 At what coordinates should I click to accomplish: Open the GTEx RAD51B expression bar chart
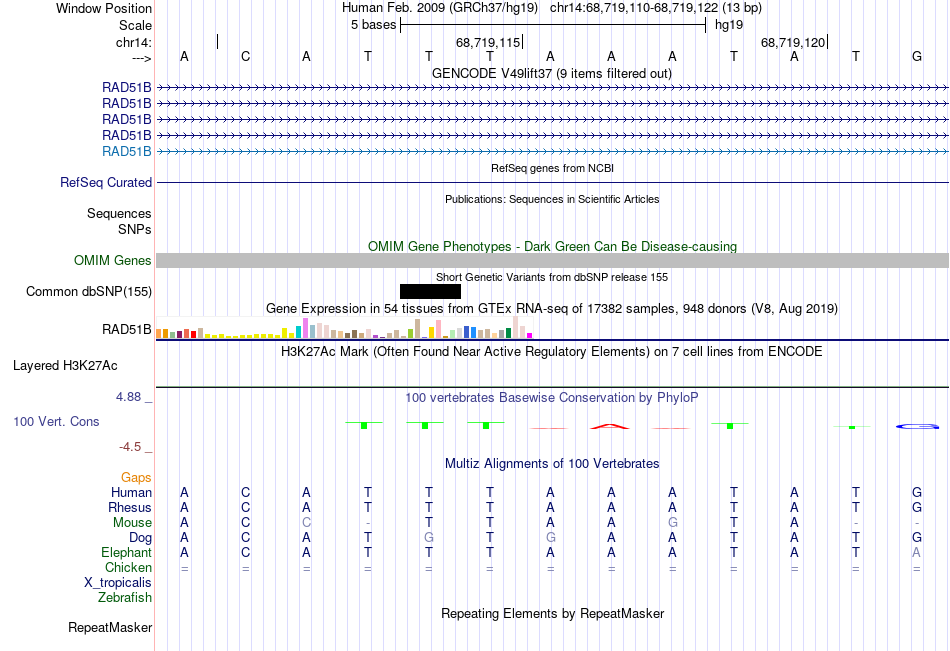coord(344,327)
